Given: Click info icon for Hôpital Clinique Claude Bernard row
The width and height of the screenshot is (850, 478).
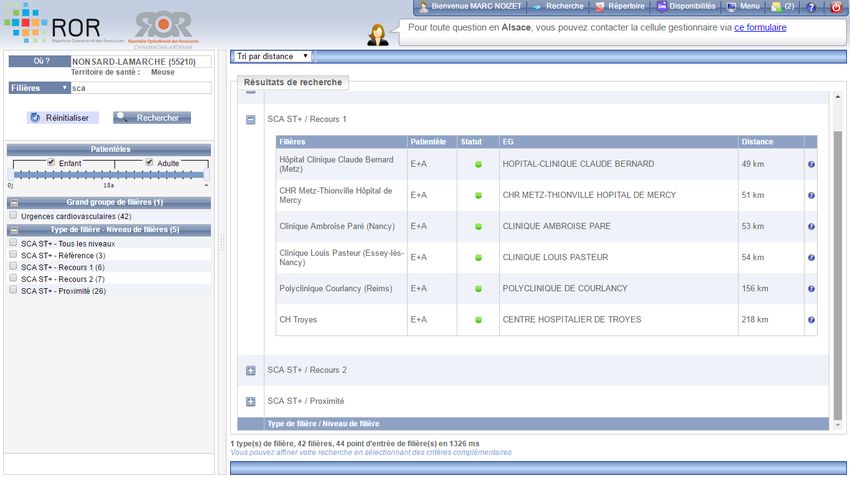Looking at the screenshot, I should click(x=811, y=164).
